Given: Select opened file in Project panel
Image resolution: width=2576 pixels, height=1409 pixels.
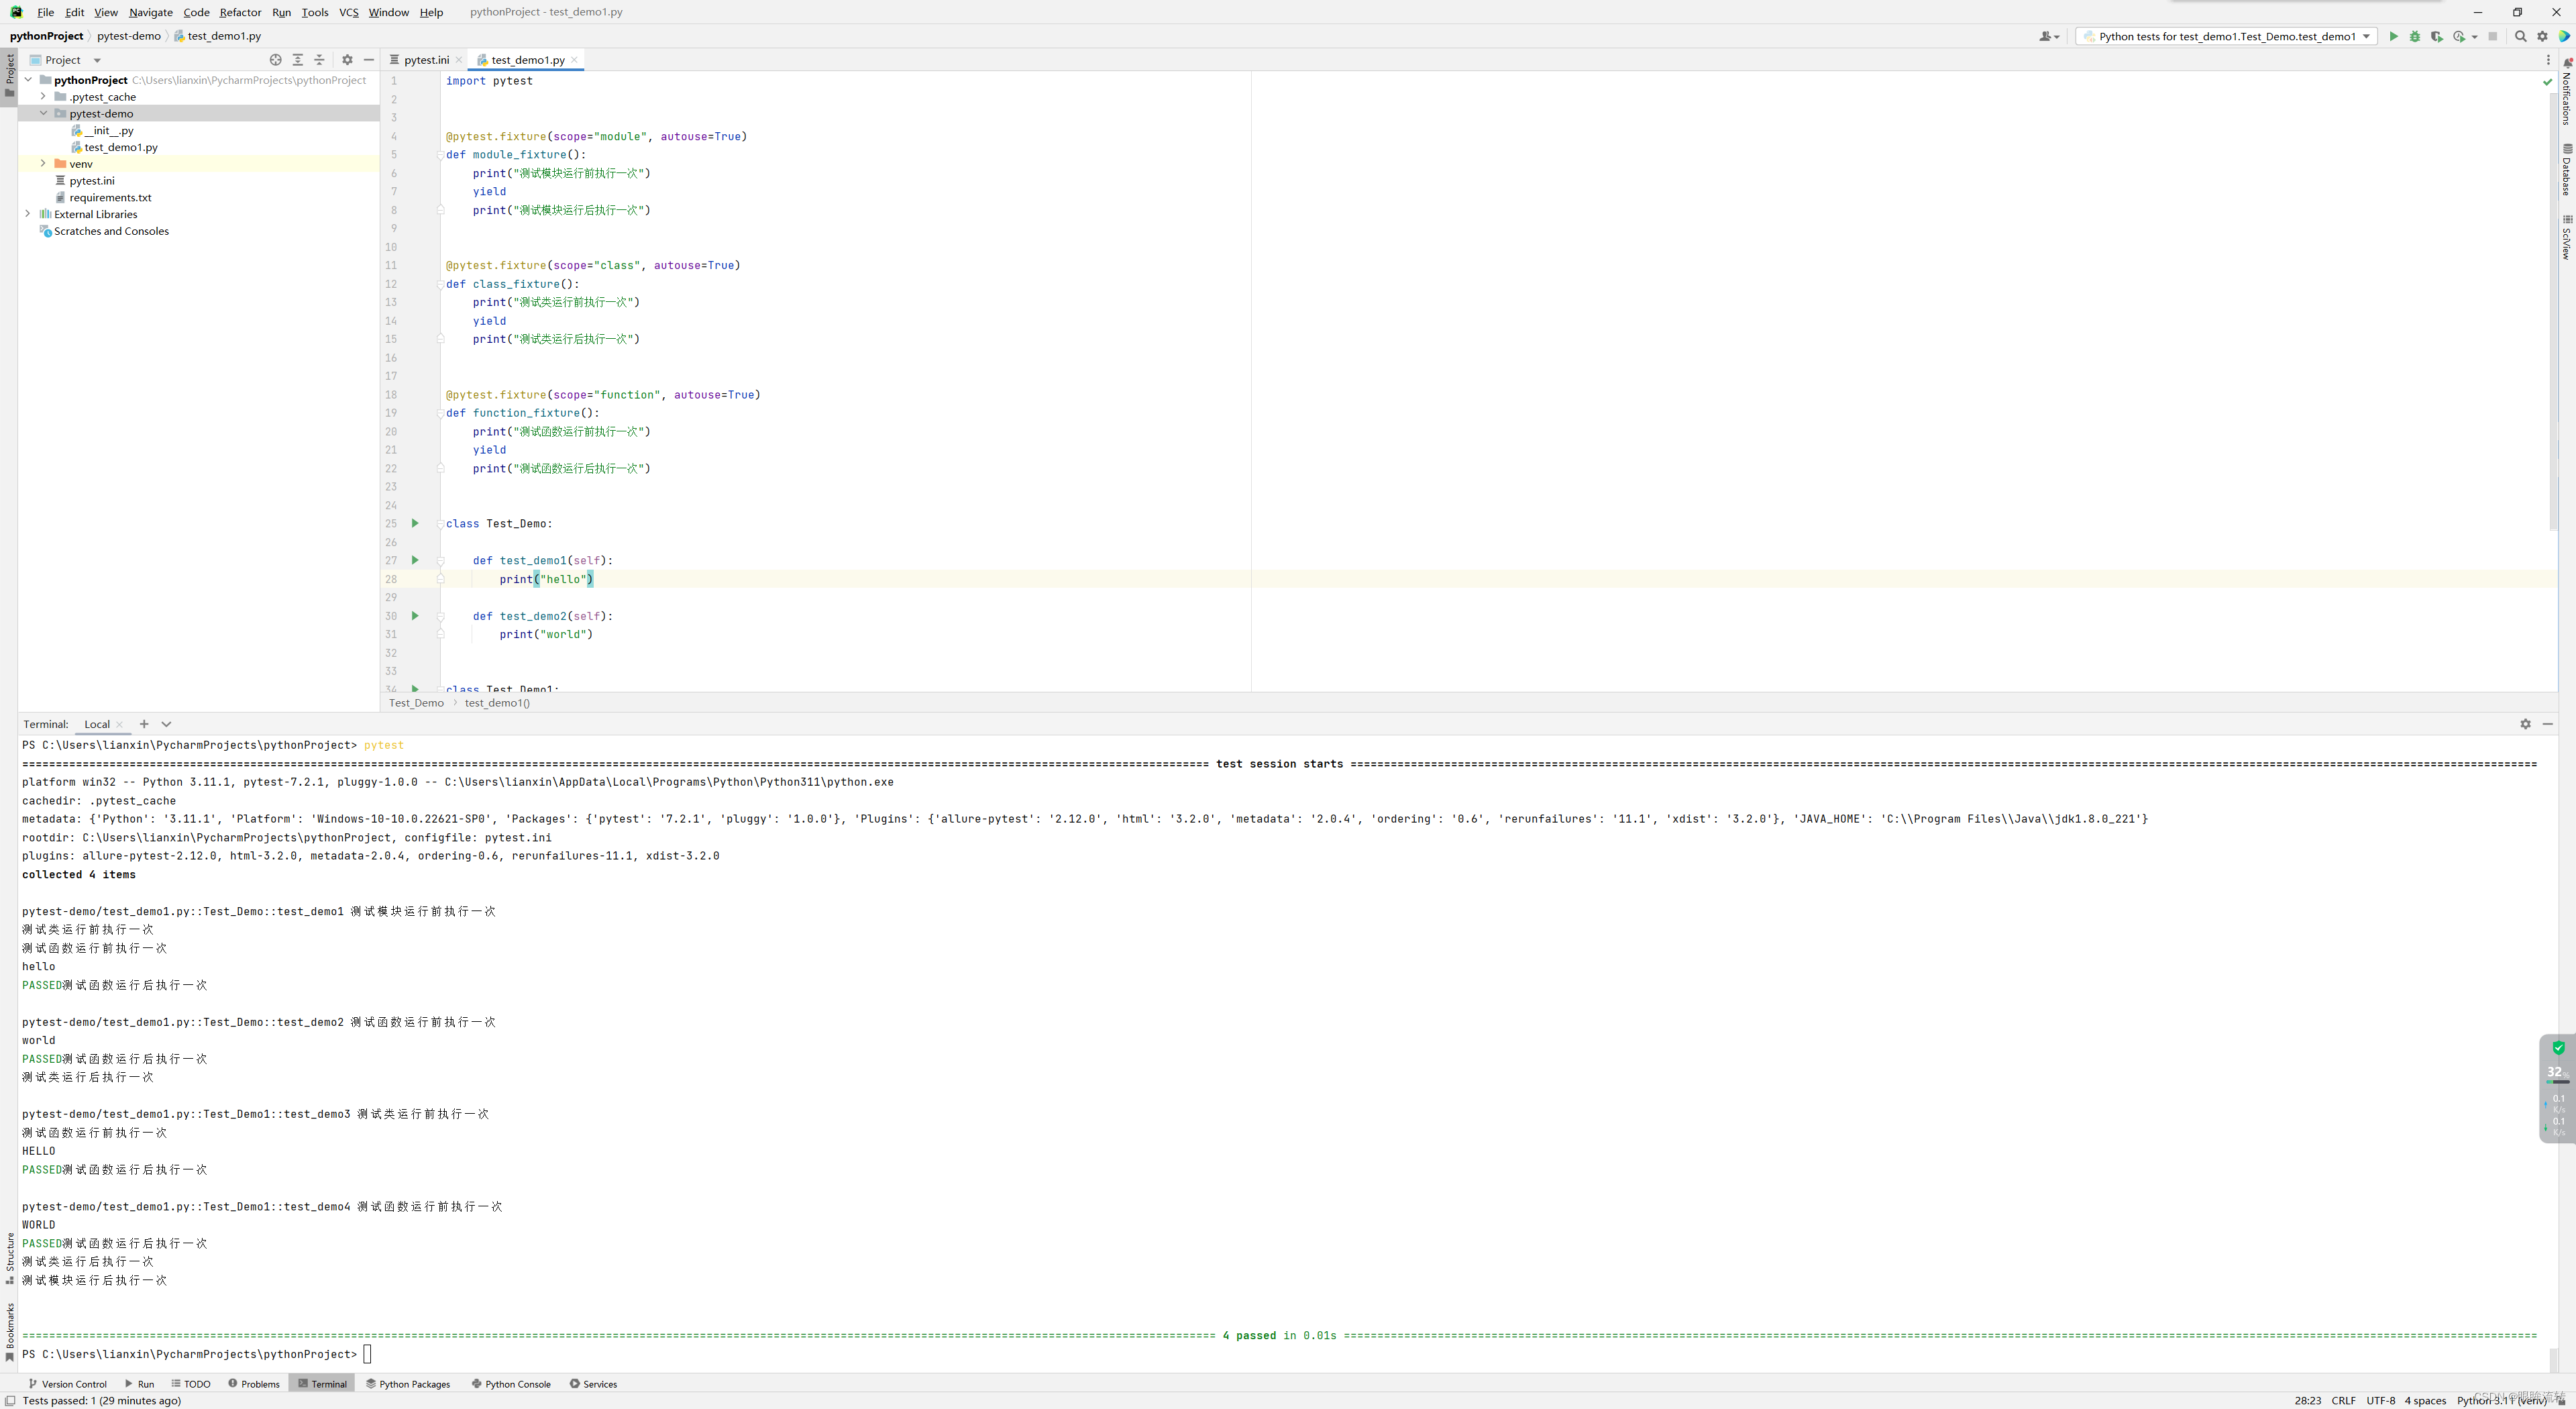Looking at the screenshot, I should coord(276,60).
